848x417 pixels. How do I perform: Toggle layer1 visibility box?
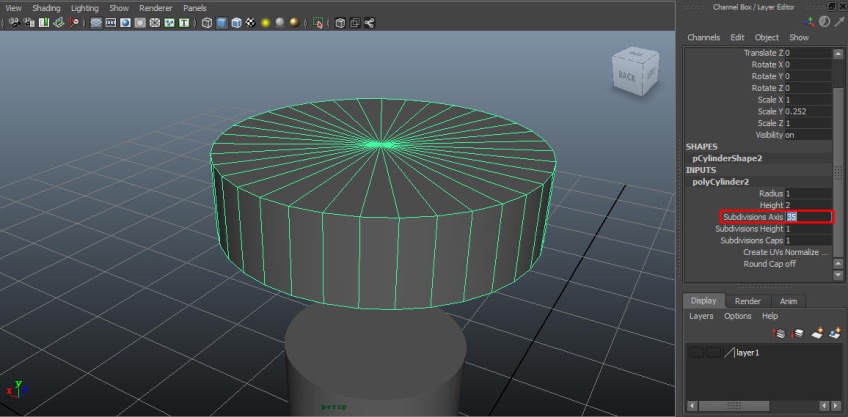click(x=697, y=353)
